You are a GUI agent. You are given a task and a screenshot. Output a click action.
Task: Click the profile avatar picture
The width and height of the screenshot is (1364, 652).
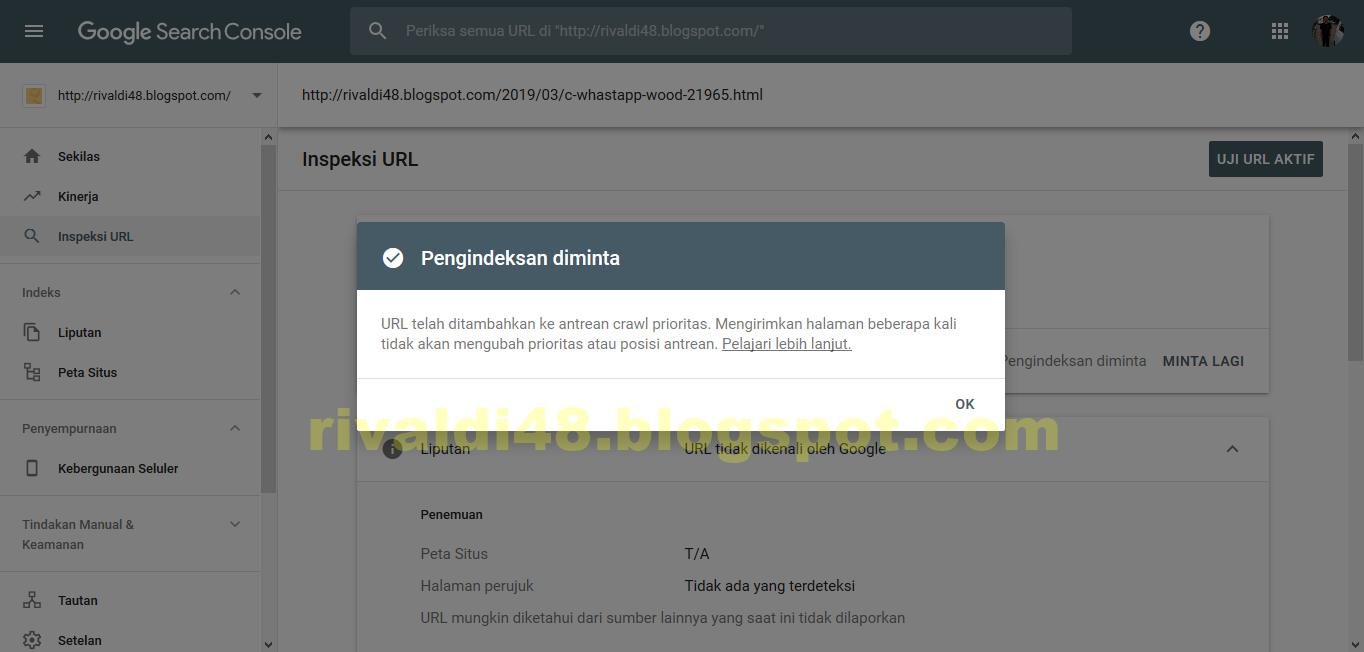point(1327,30)
